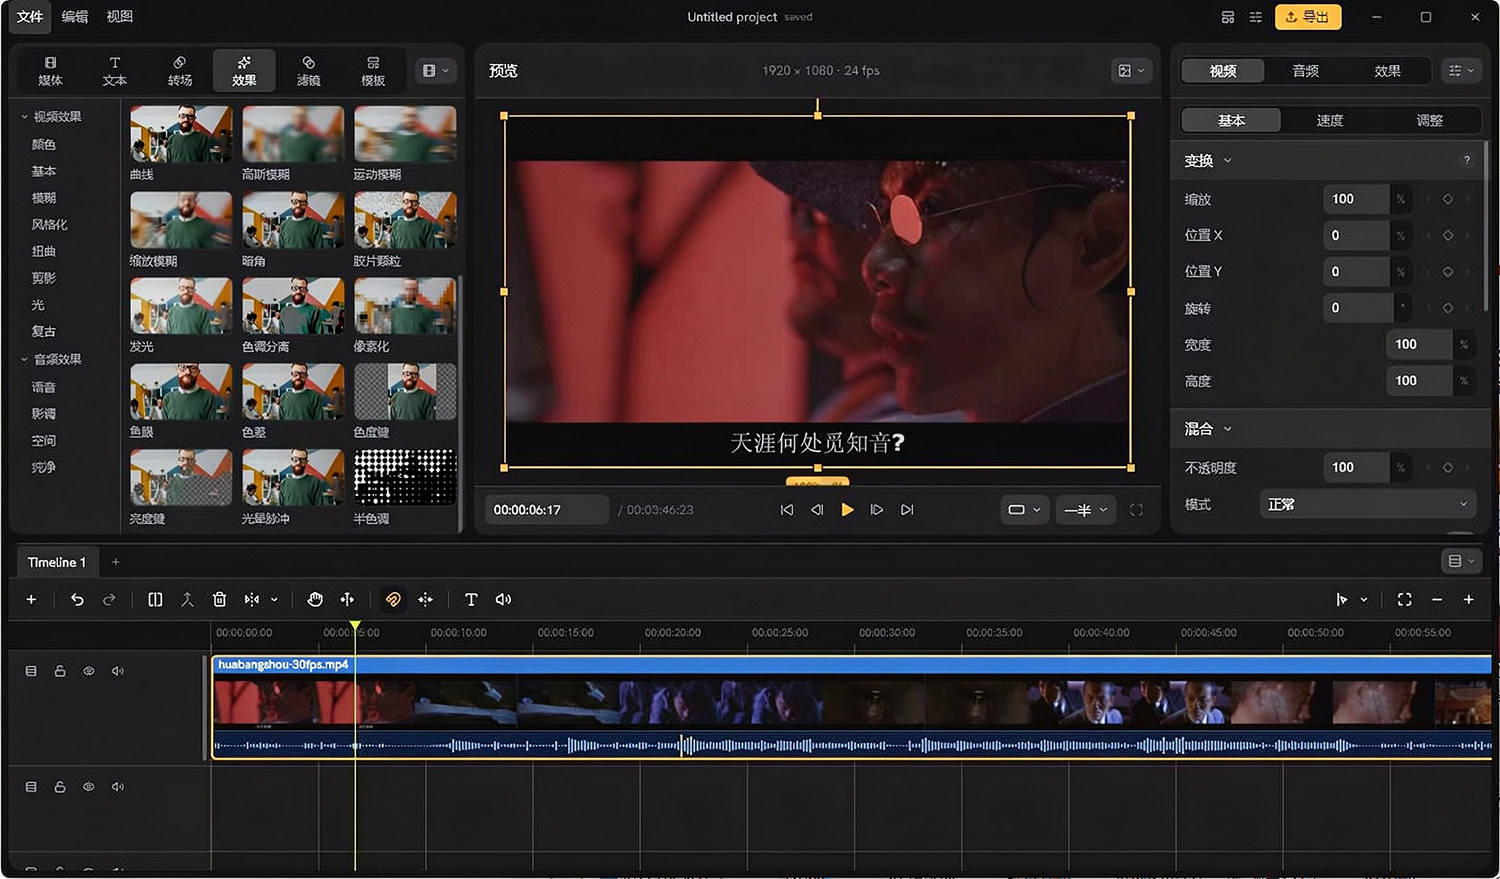This screenshot has width=1500, height=879.
Task: Add a new timeline tab with plus
Action: tap(116, 562)
